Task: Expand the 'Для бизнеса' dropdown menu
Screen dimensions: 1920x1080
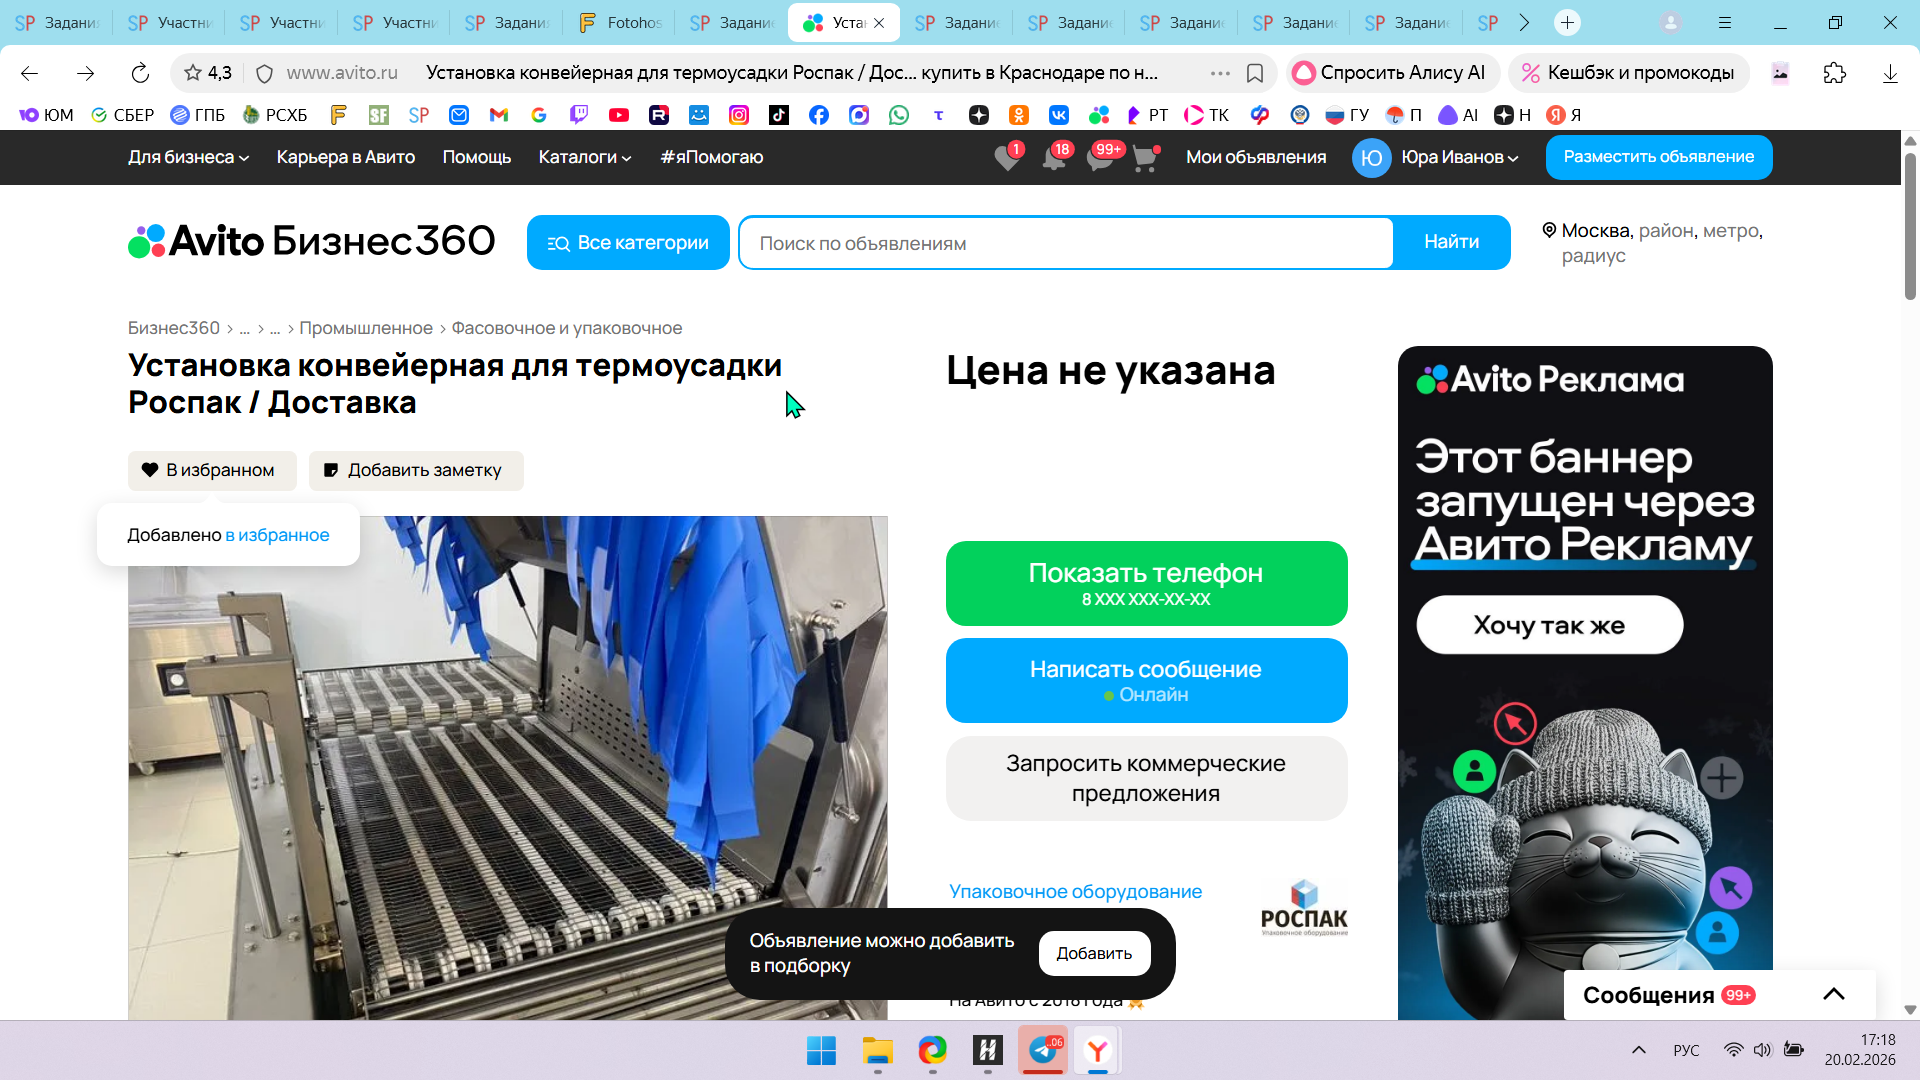Action: [x=188, y=157]
